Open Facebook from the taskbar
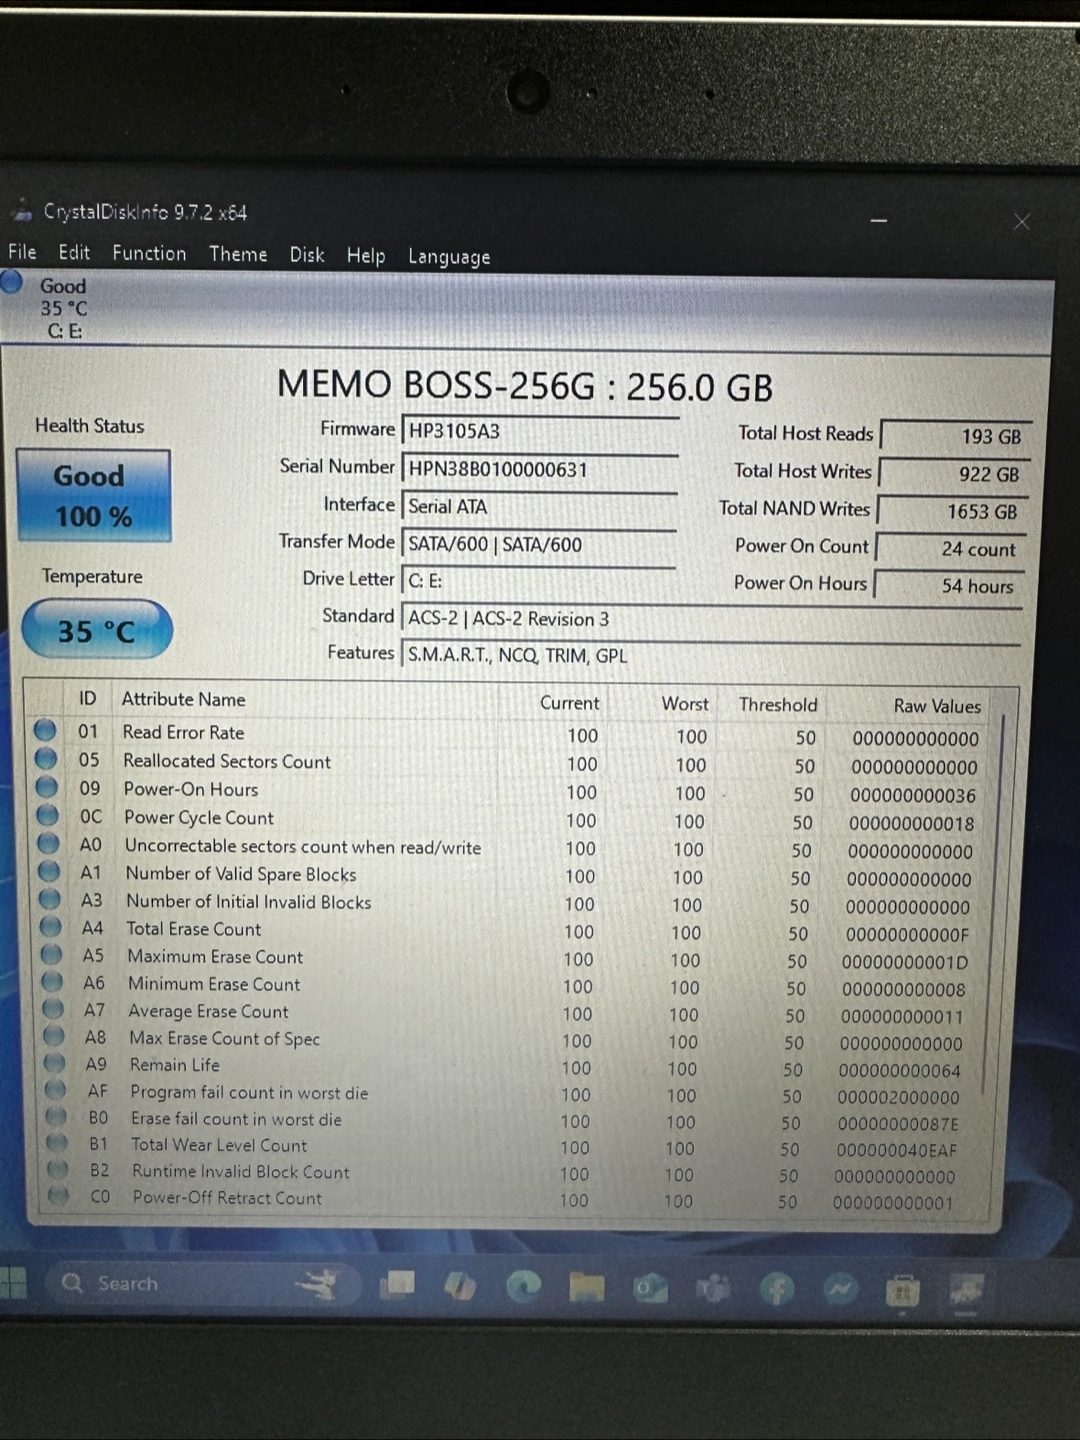The image size is (1080, 1440). point(777,1290)
